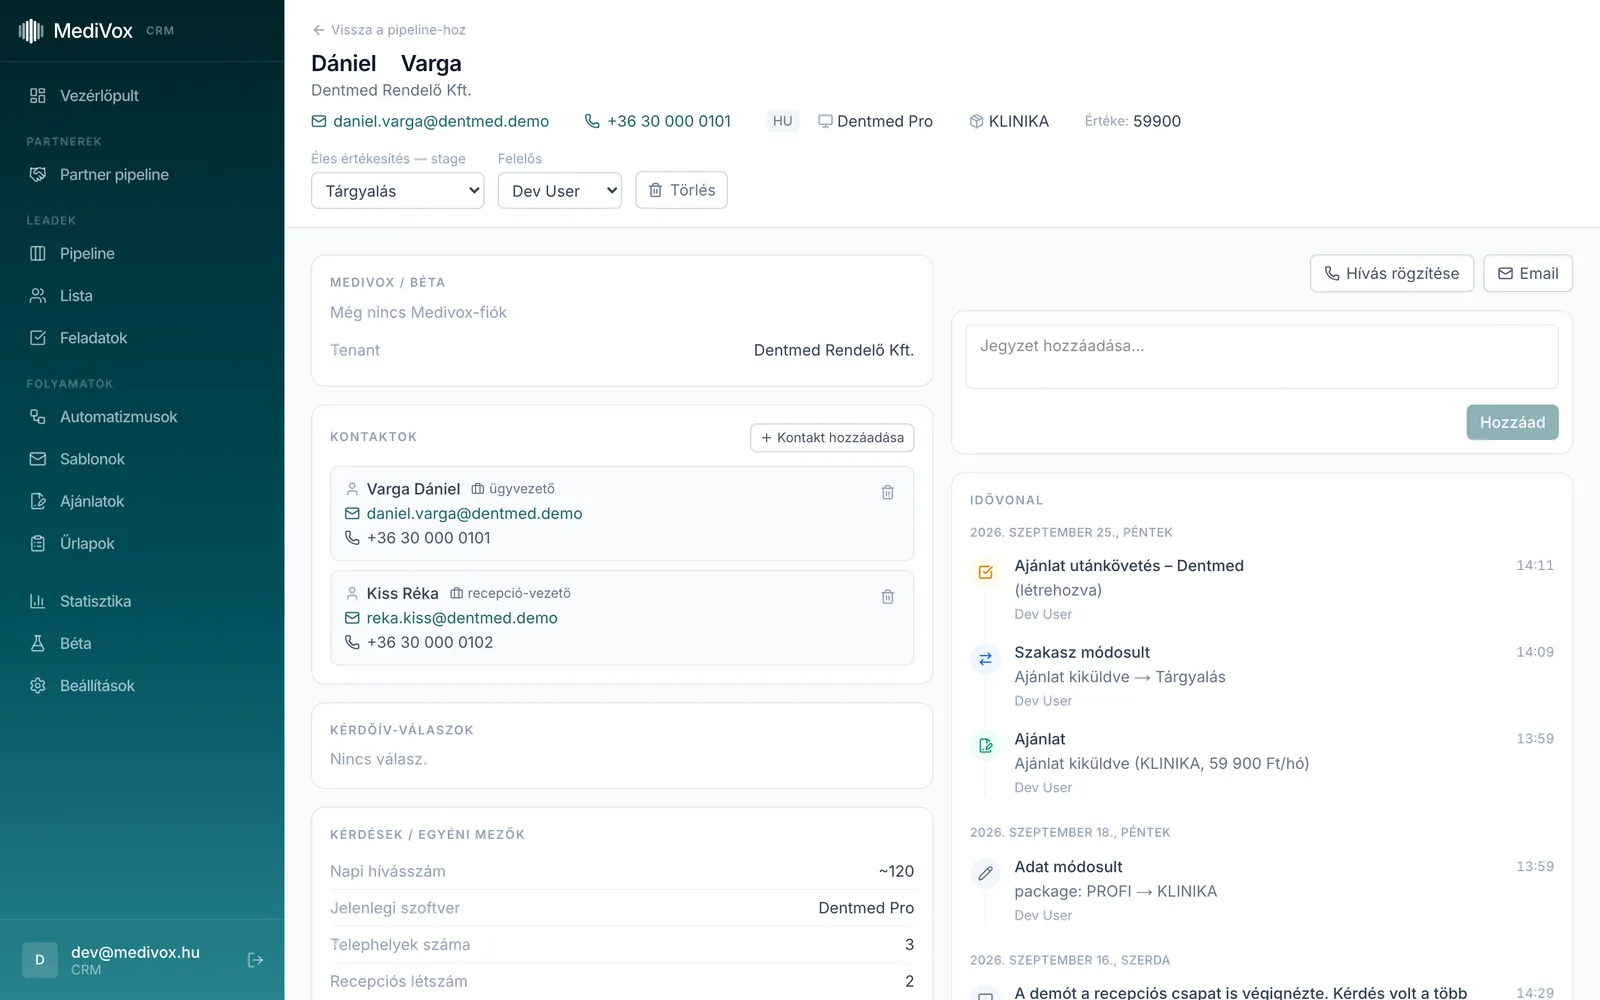Click Kontakt hozzáadása button
Screen dimensions: 1600x1000
coord(832,437)
